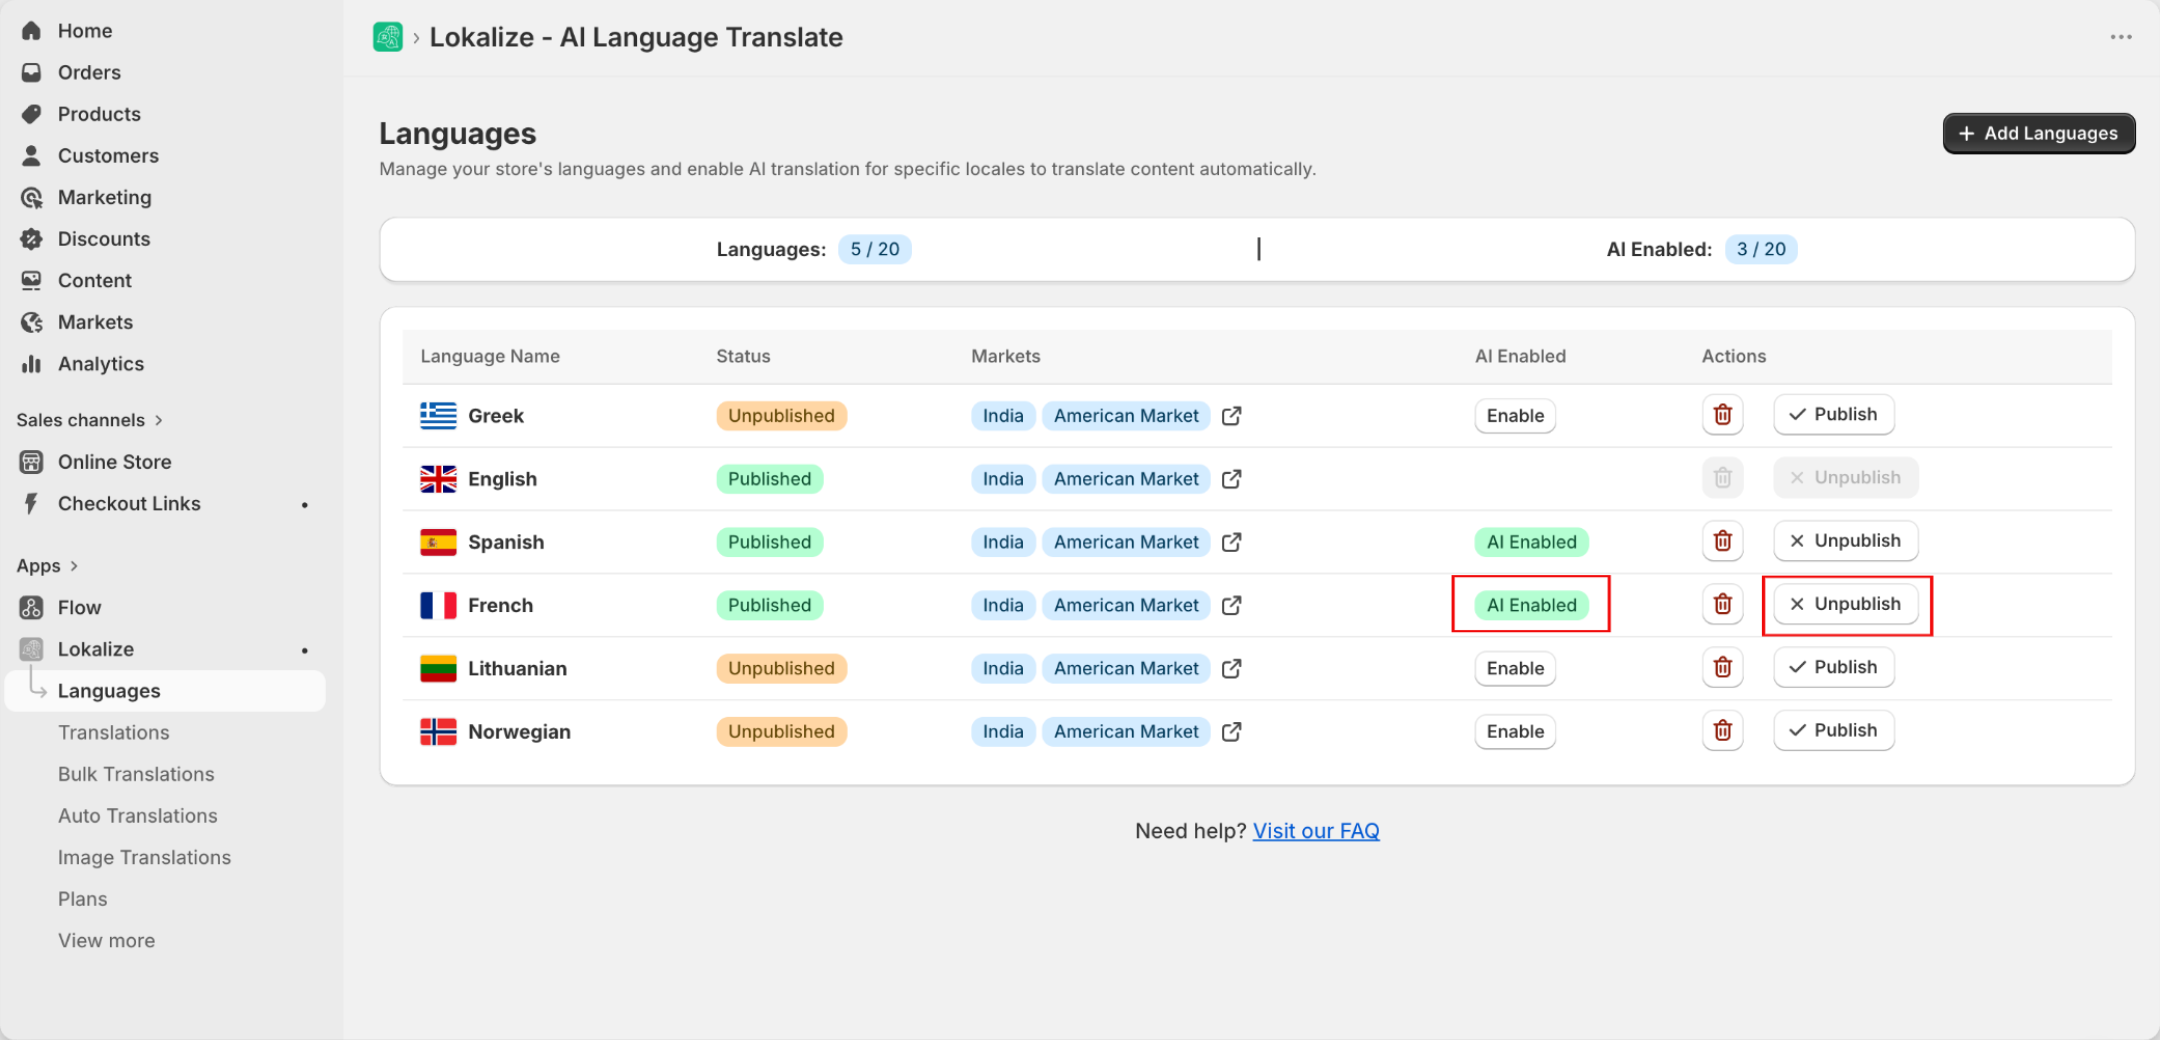Open the three-dot menu at top right
This screenshot has height=1040, width=2160.
[x=2121, y=37]
